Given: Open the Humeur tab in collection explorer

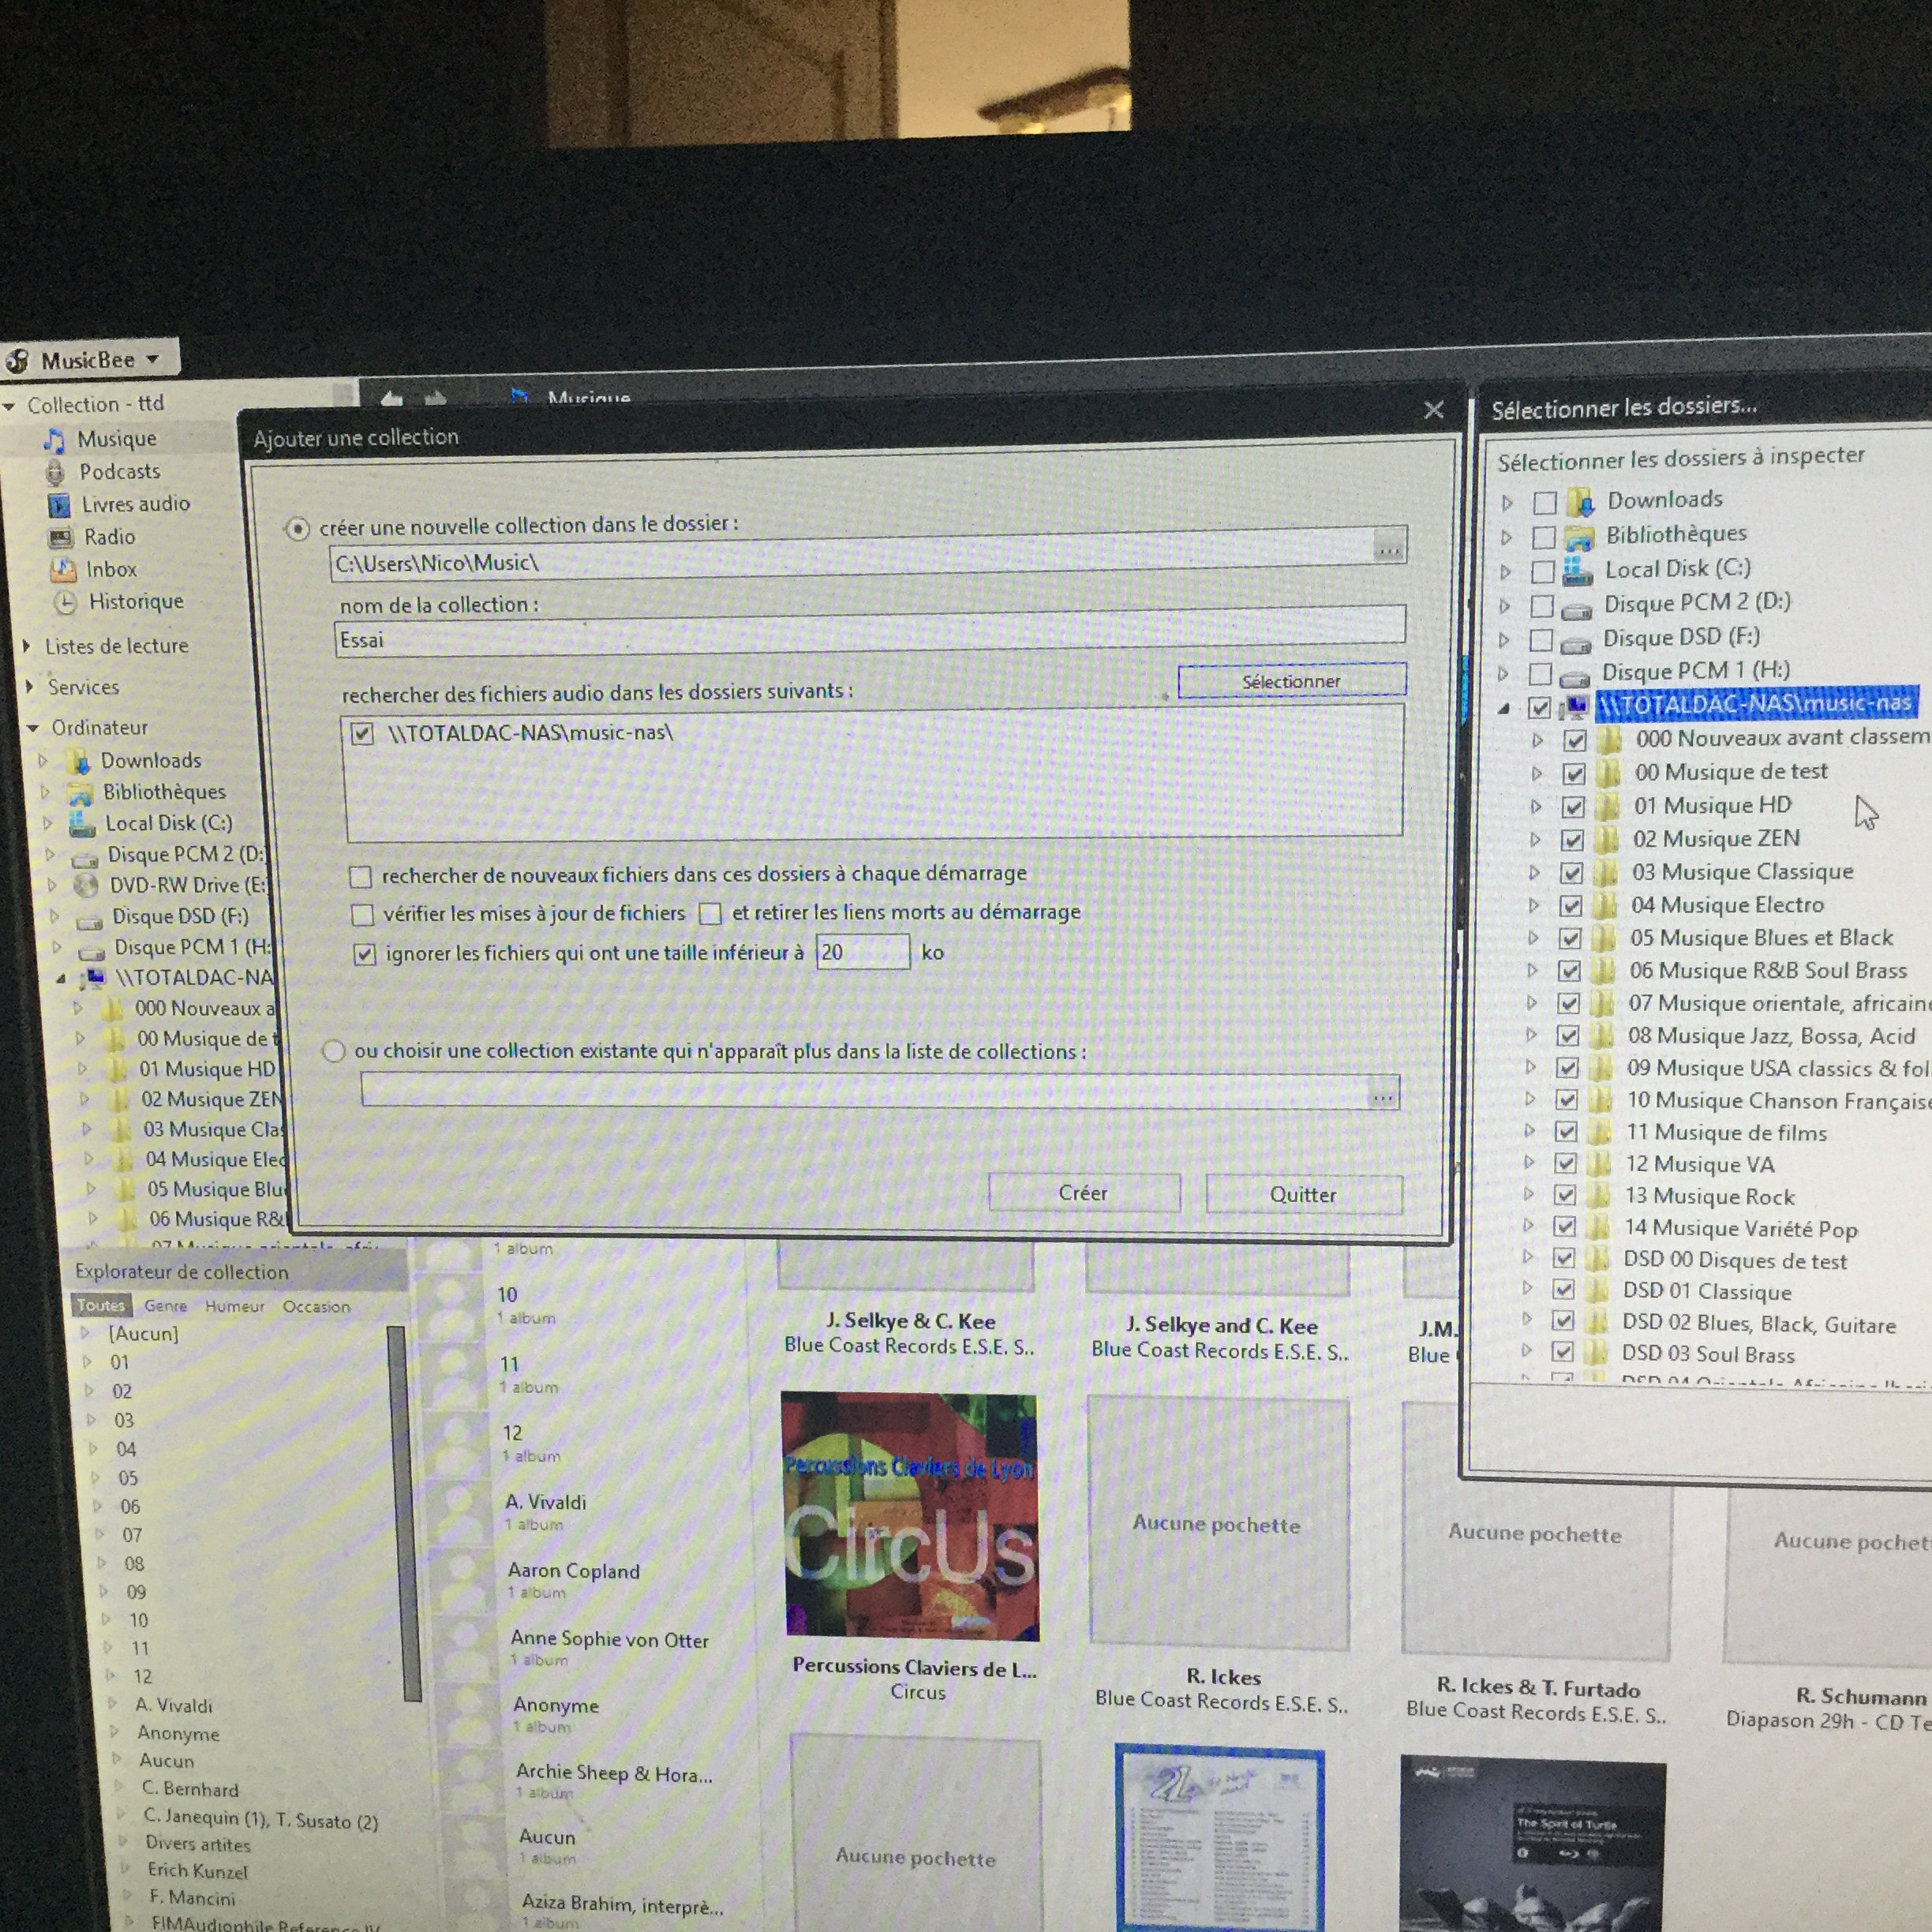Looking at the screenshot, I should pos(235,1306).
